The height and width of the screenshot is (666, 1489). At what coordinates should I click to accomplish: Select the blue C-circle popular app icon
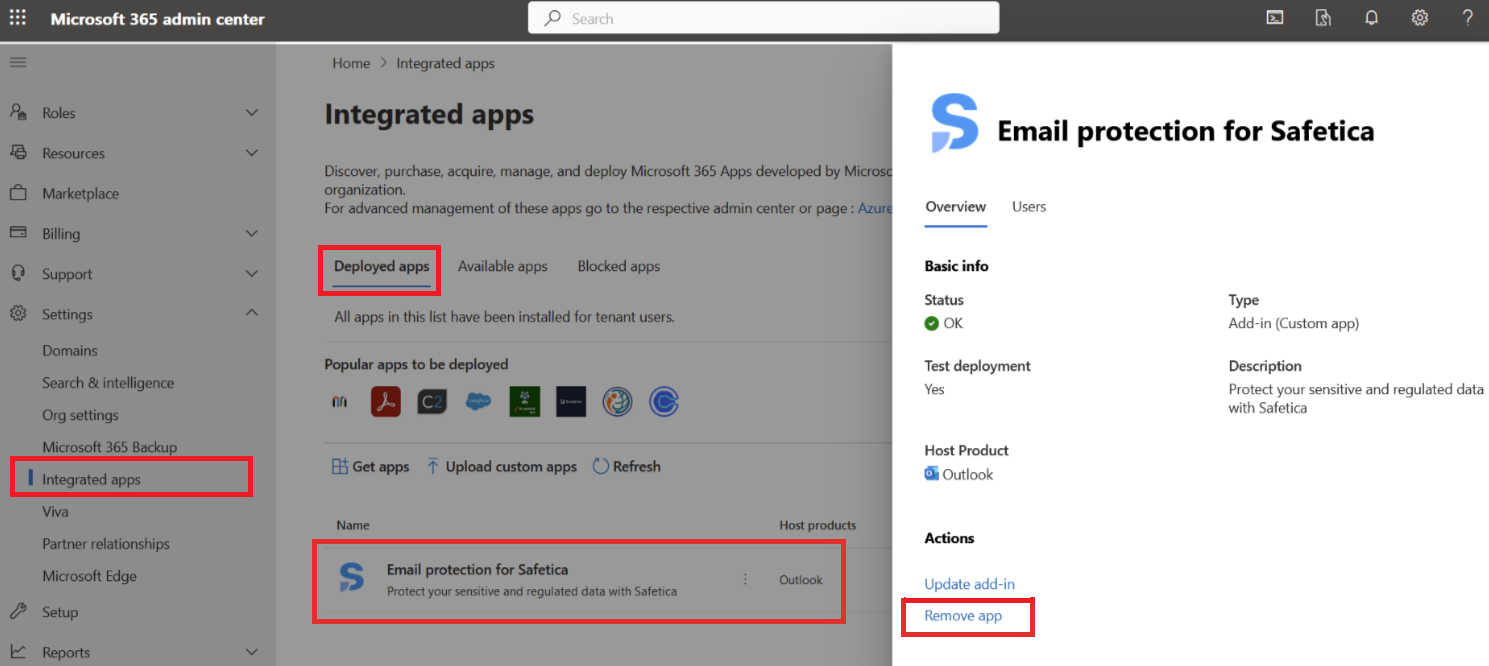[x=664, y=402]
